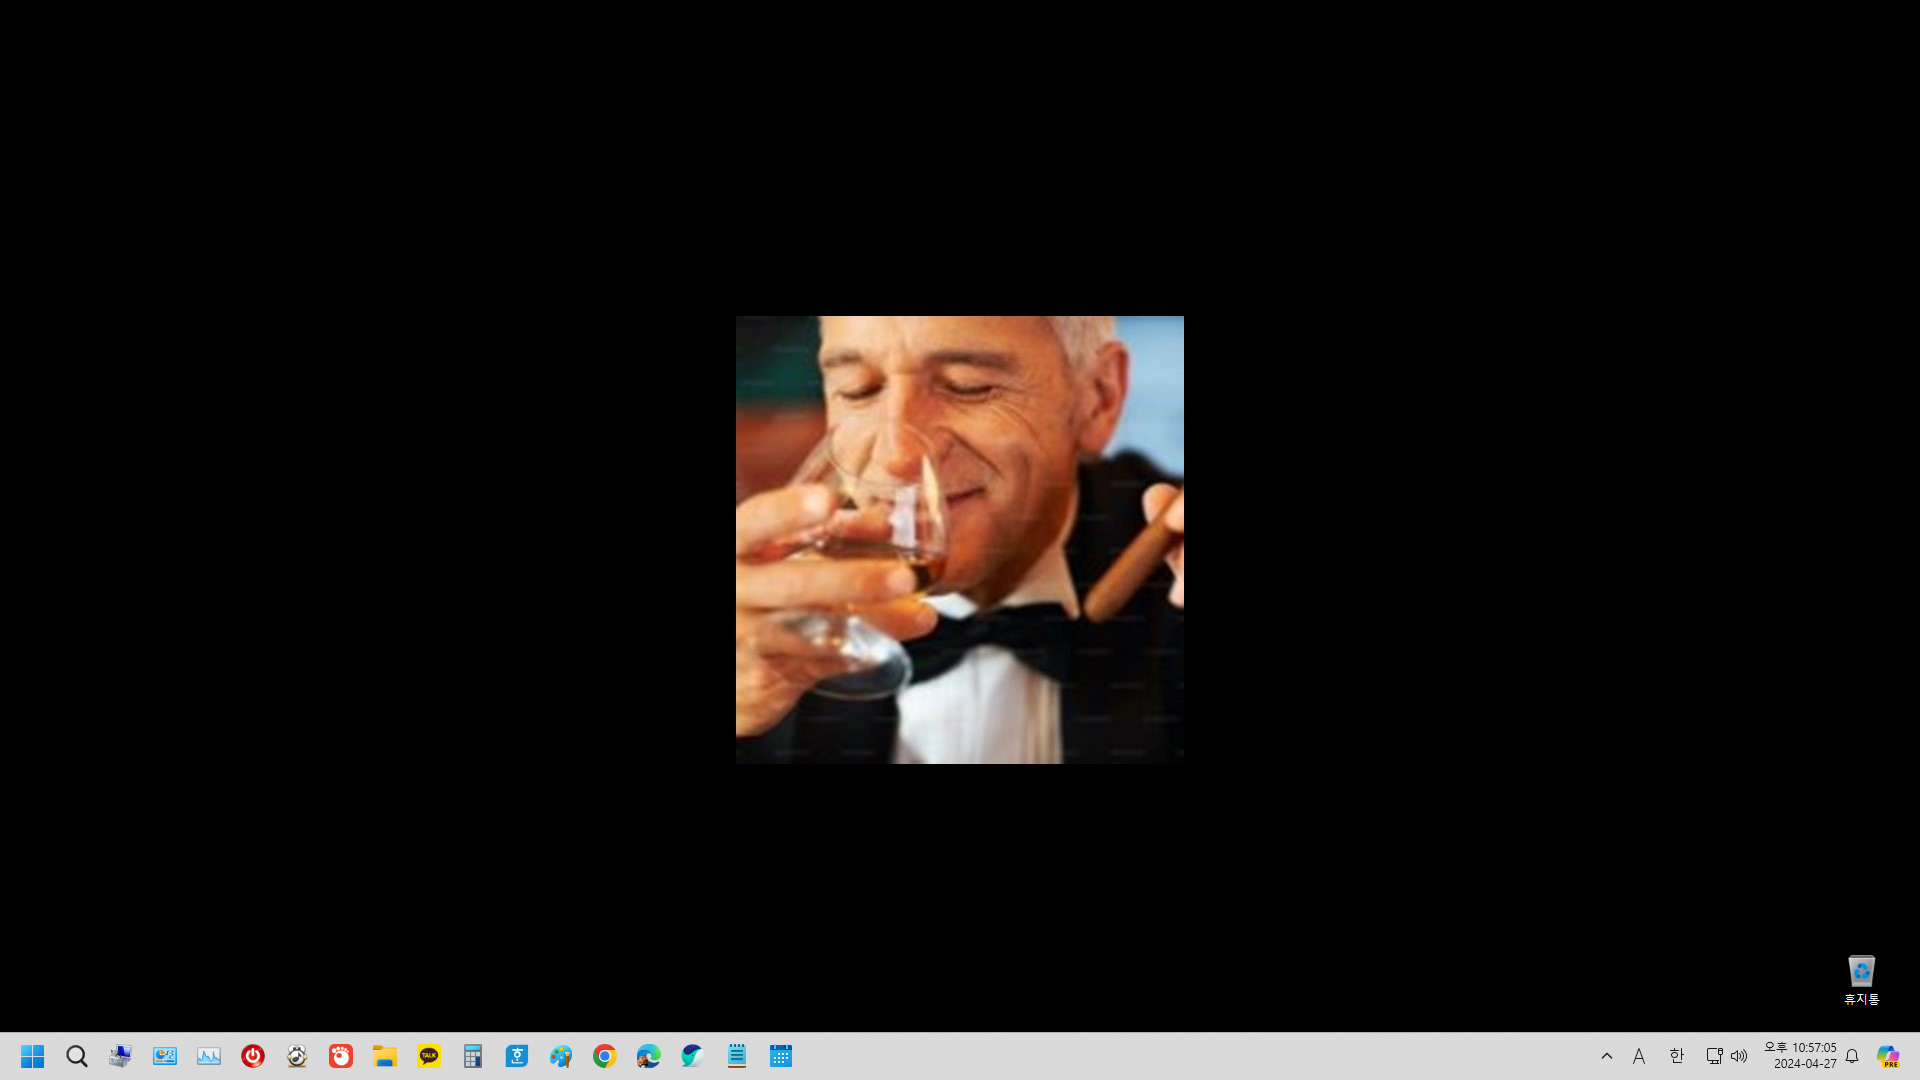1920x1080 pixels.
Task: Expand hidden system tray icons chevron
Action: [x=1607, y=1056]
